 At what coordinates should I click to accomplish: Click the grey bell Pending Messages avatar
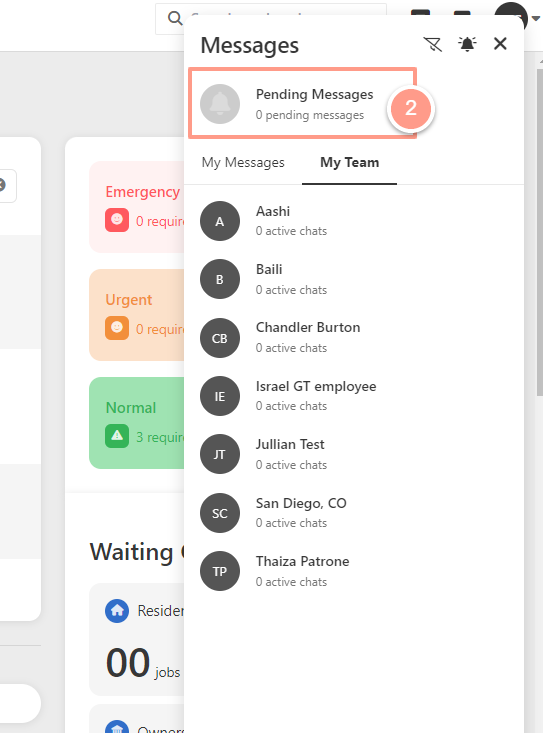click(x=220, y=104)
